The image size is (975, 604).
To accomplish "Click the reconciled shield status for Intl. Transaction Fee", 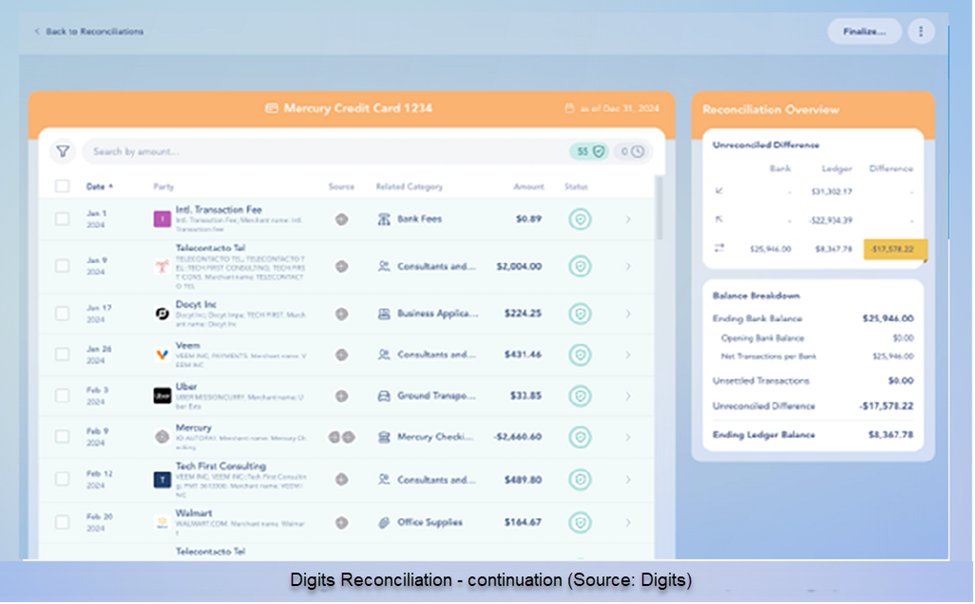I will pyautogui.click(x=580, y=219).
